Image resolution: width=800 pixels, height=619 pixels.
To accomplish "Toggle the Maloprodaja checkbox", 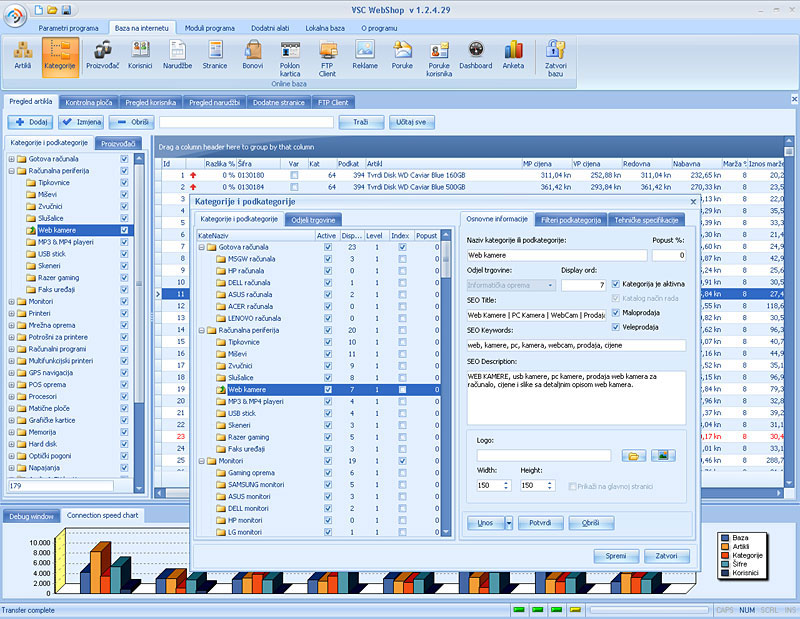I will coord(615,312).
